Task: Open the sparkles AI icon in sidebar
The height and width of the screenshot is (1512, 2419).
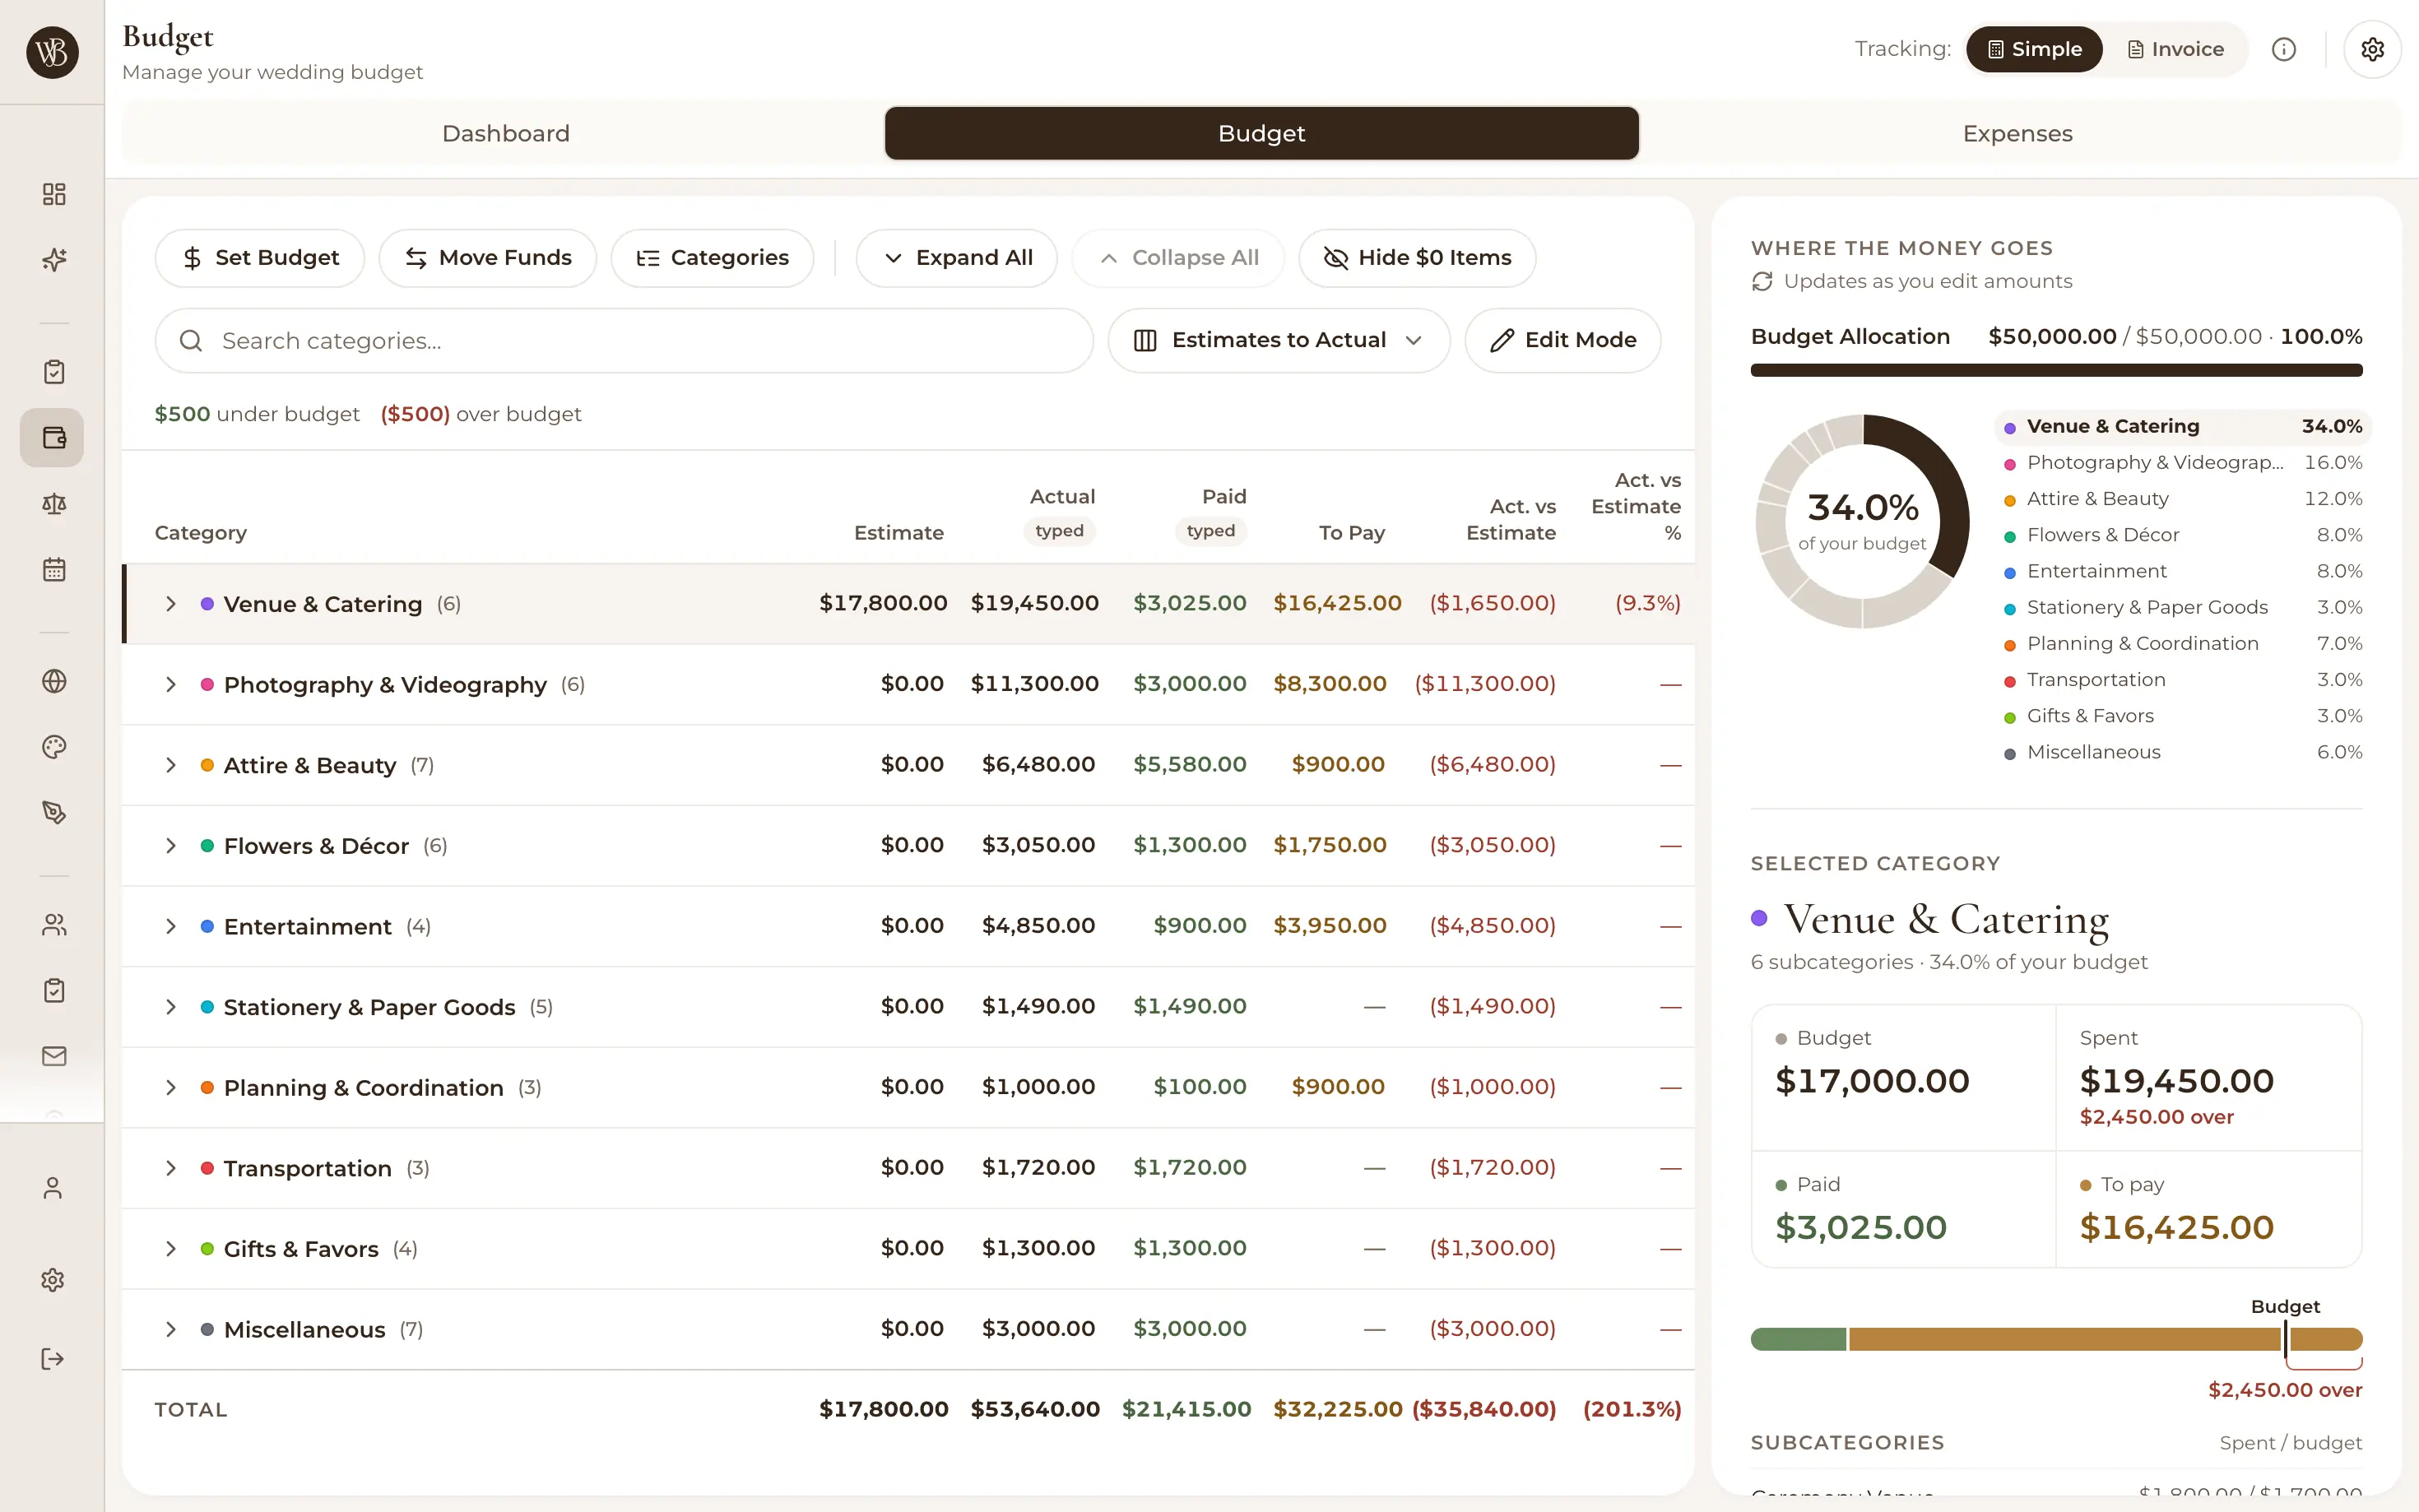Action: coord(54,260)
